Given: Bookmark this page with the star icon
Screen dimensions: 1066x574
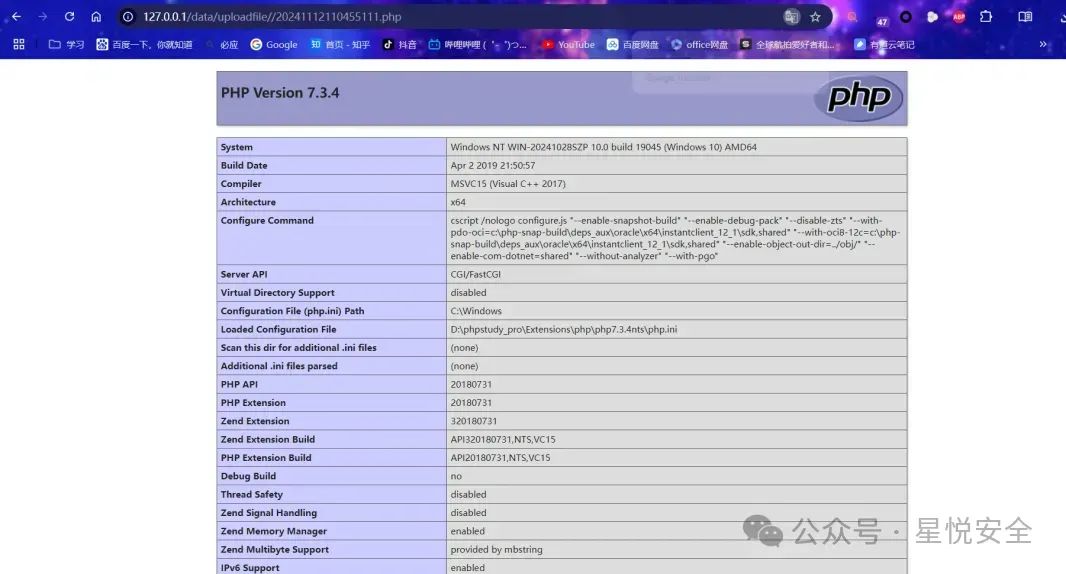Looking at the screenshot, I should 815,17.
